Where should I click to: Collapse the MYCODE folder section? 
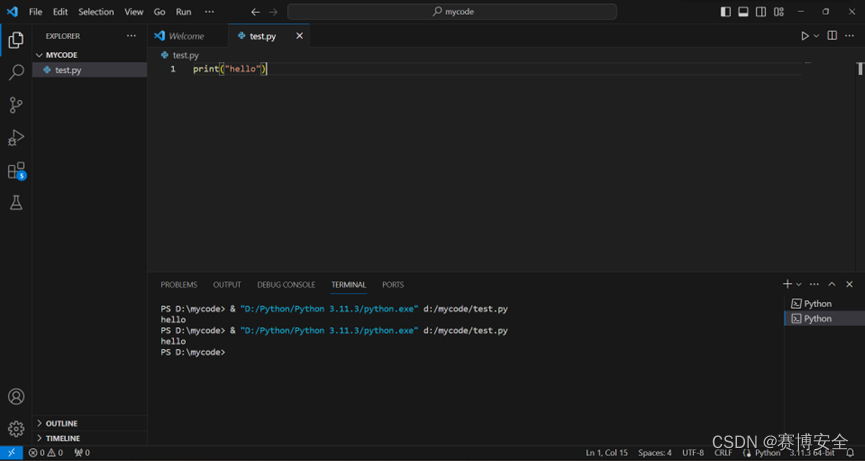coord(61,55)
